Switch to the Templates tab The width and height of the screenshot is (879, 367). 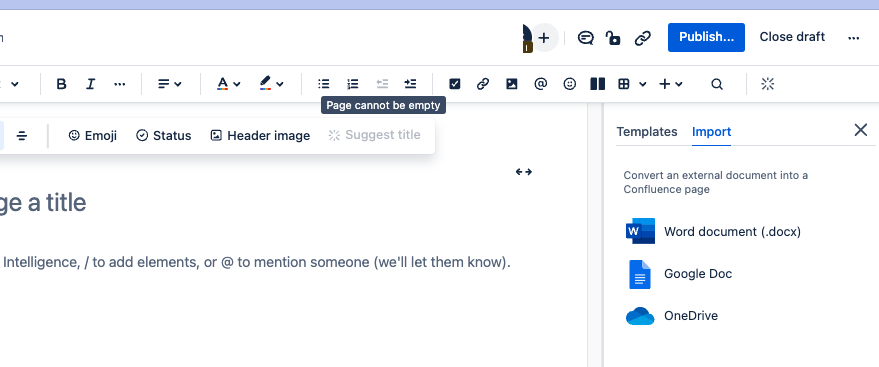click(647, 132)
